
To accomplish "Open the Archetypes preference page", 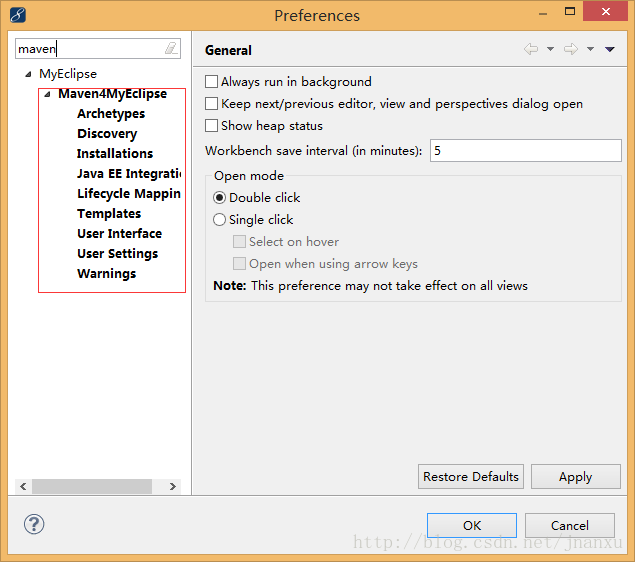I will tap(111, 114).
